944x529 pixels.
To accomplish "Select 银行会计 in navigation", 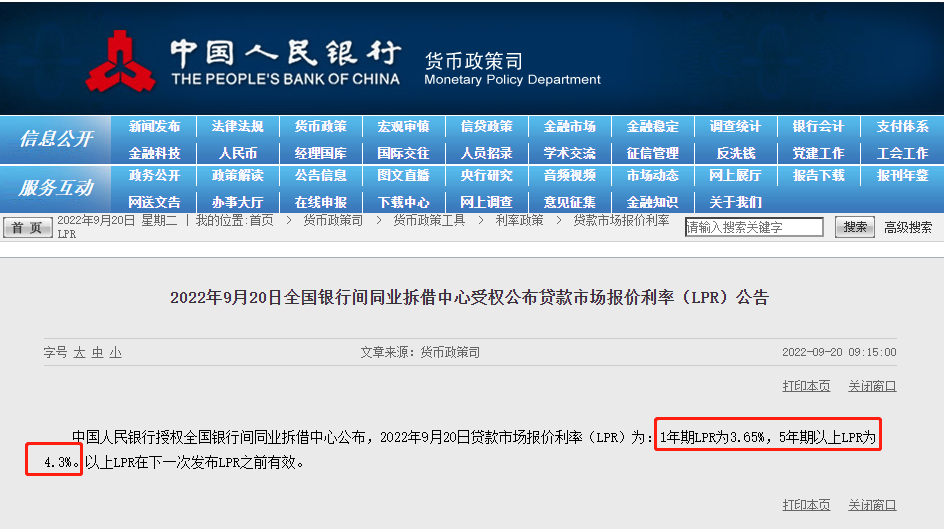I will (x=818, y=126).
